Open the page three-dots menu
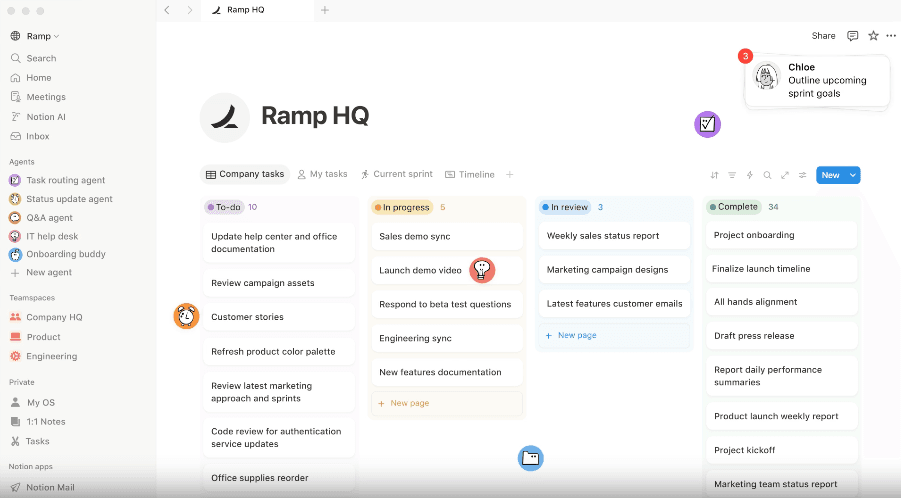Screen dimensions: 901x498 pos(891,36)
